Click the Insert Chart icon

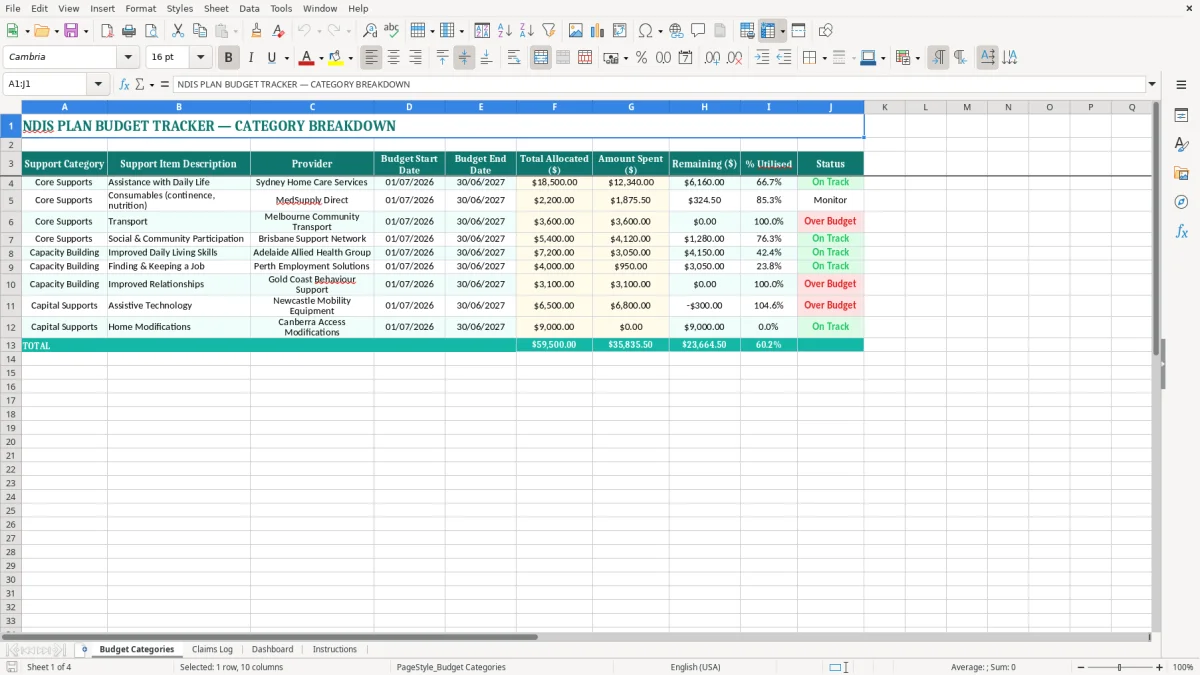[598, 31]
